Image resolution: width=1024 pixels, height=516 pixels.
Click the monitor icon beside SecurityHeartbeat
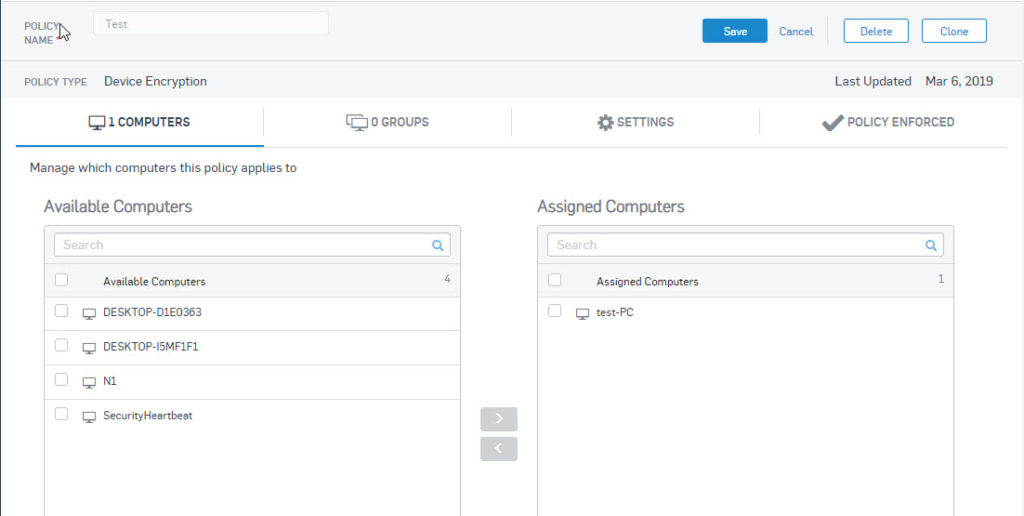89,417
